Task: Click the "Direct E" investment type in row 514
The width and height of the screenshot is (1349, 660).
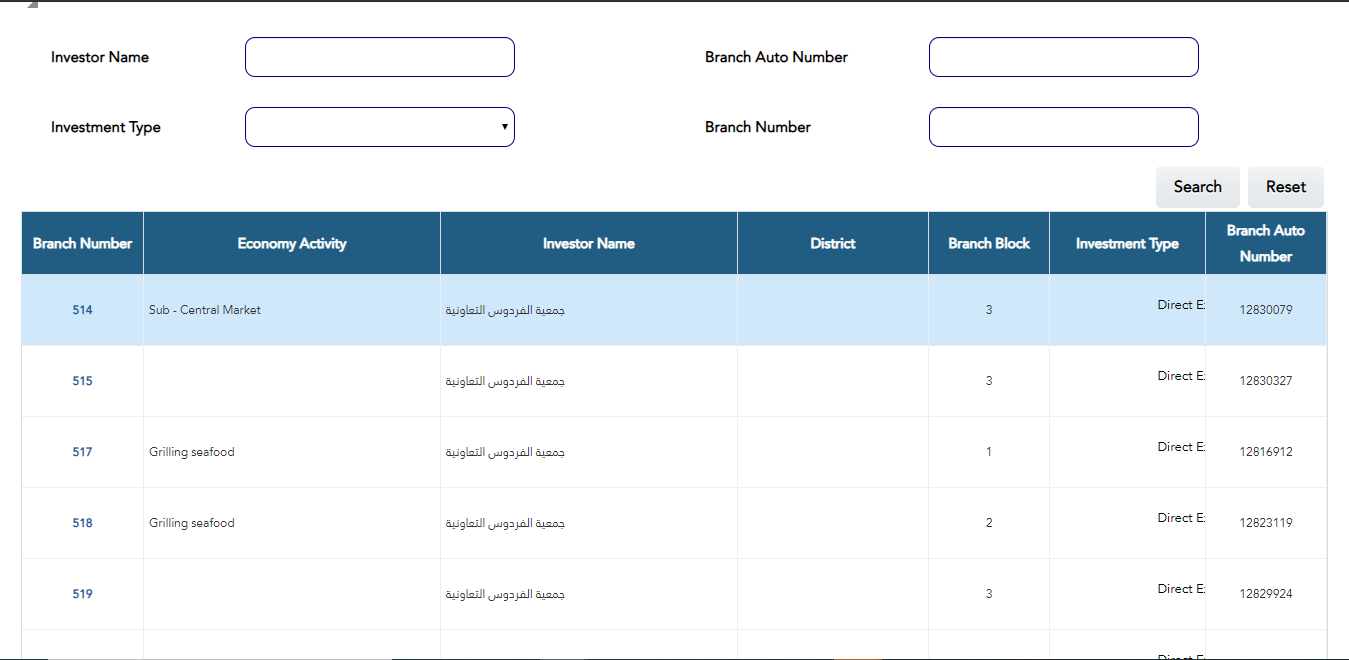Action: 1181,305
